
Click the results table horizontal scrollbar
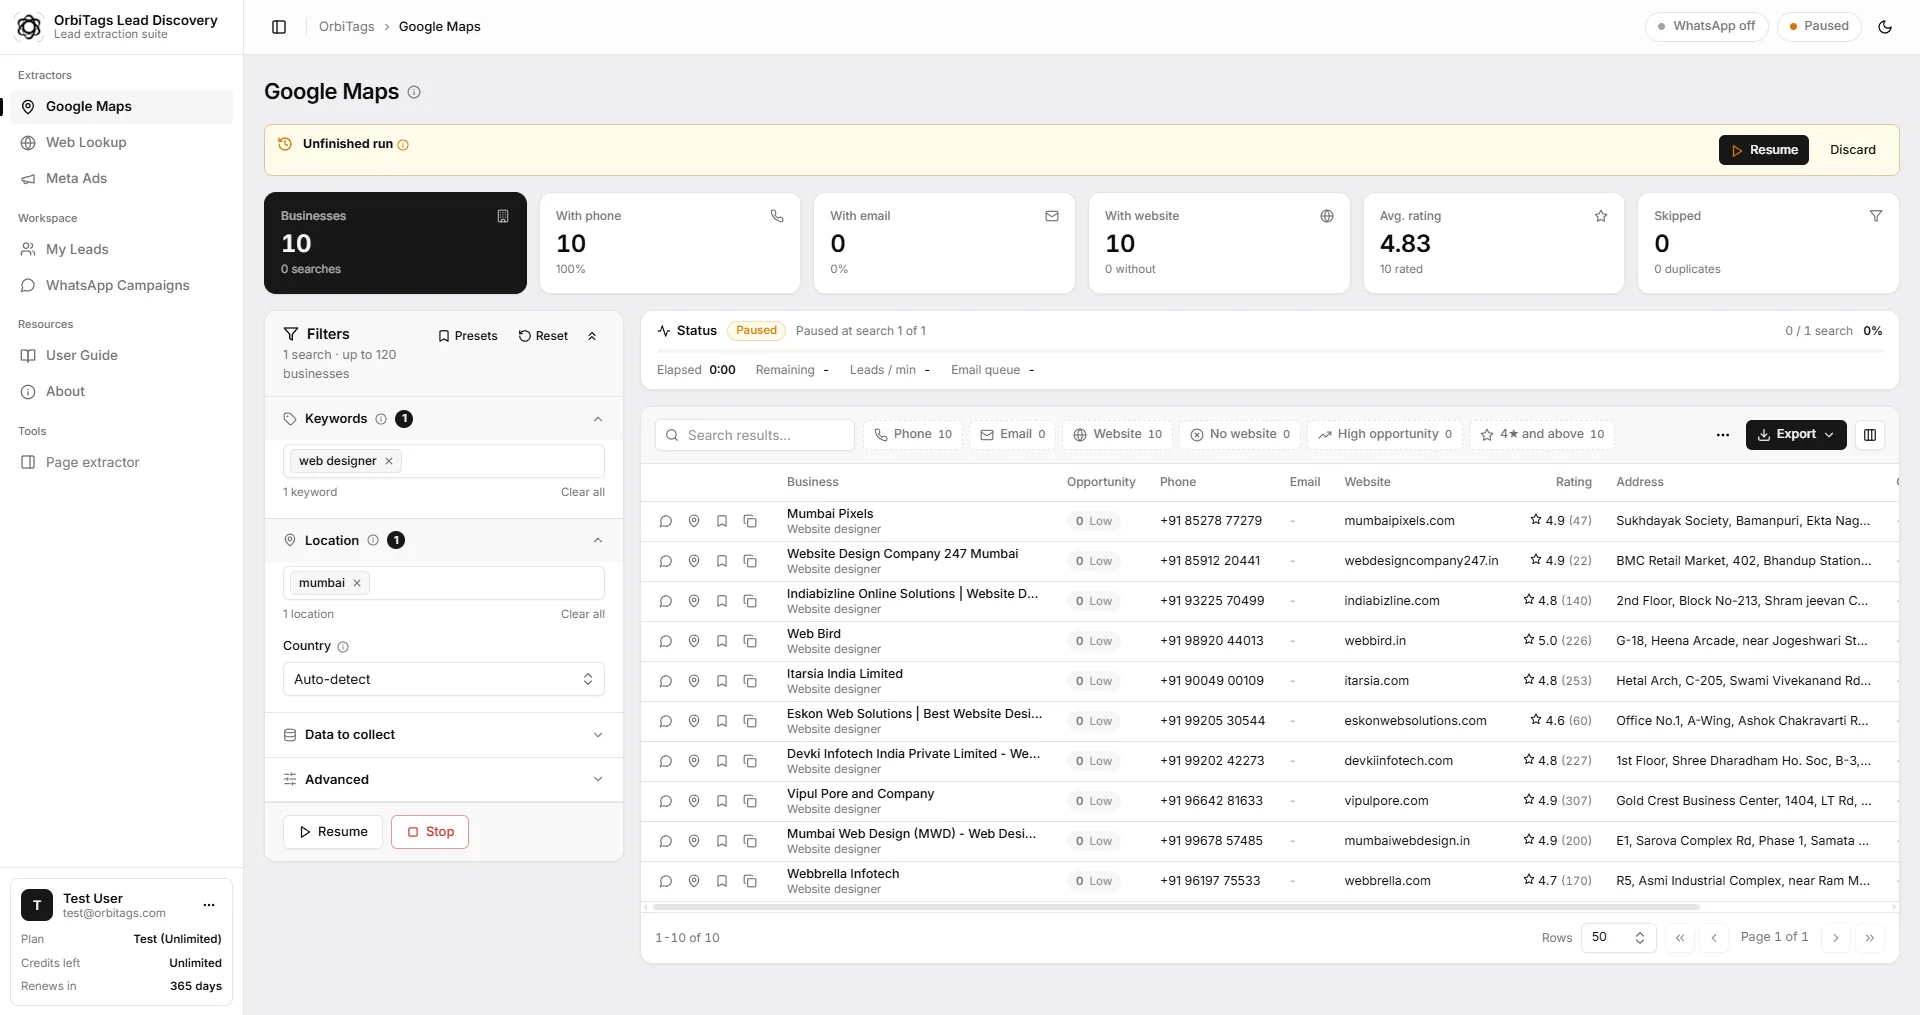coord(1175,907)
